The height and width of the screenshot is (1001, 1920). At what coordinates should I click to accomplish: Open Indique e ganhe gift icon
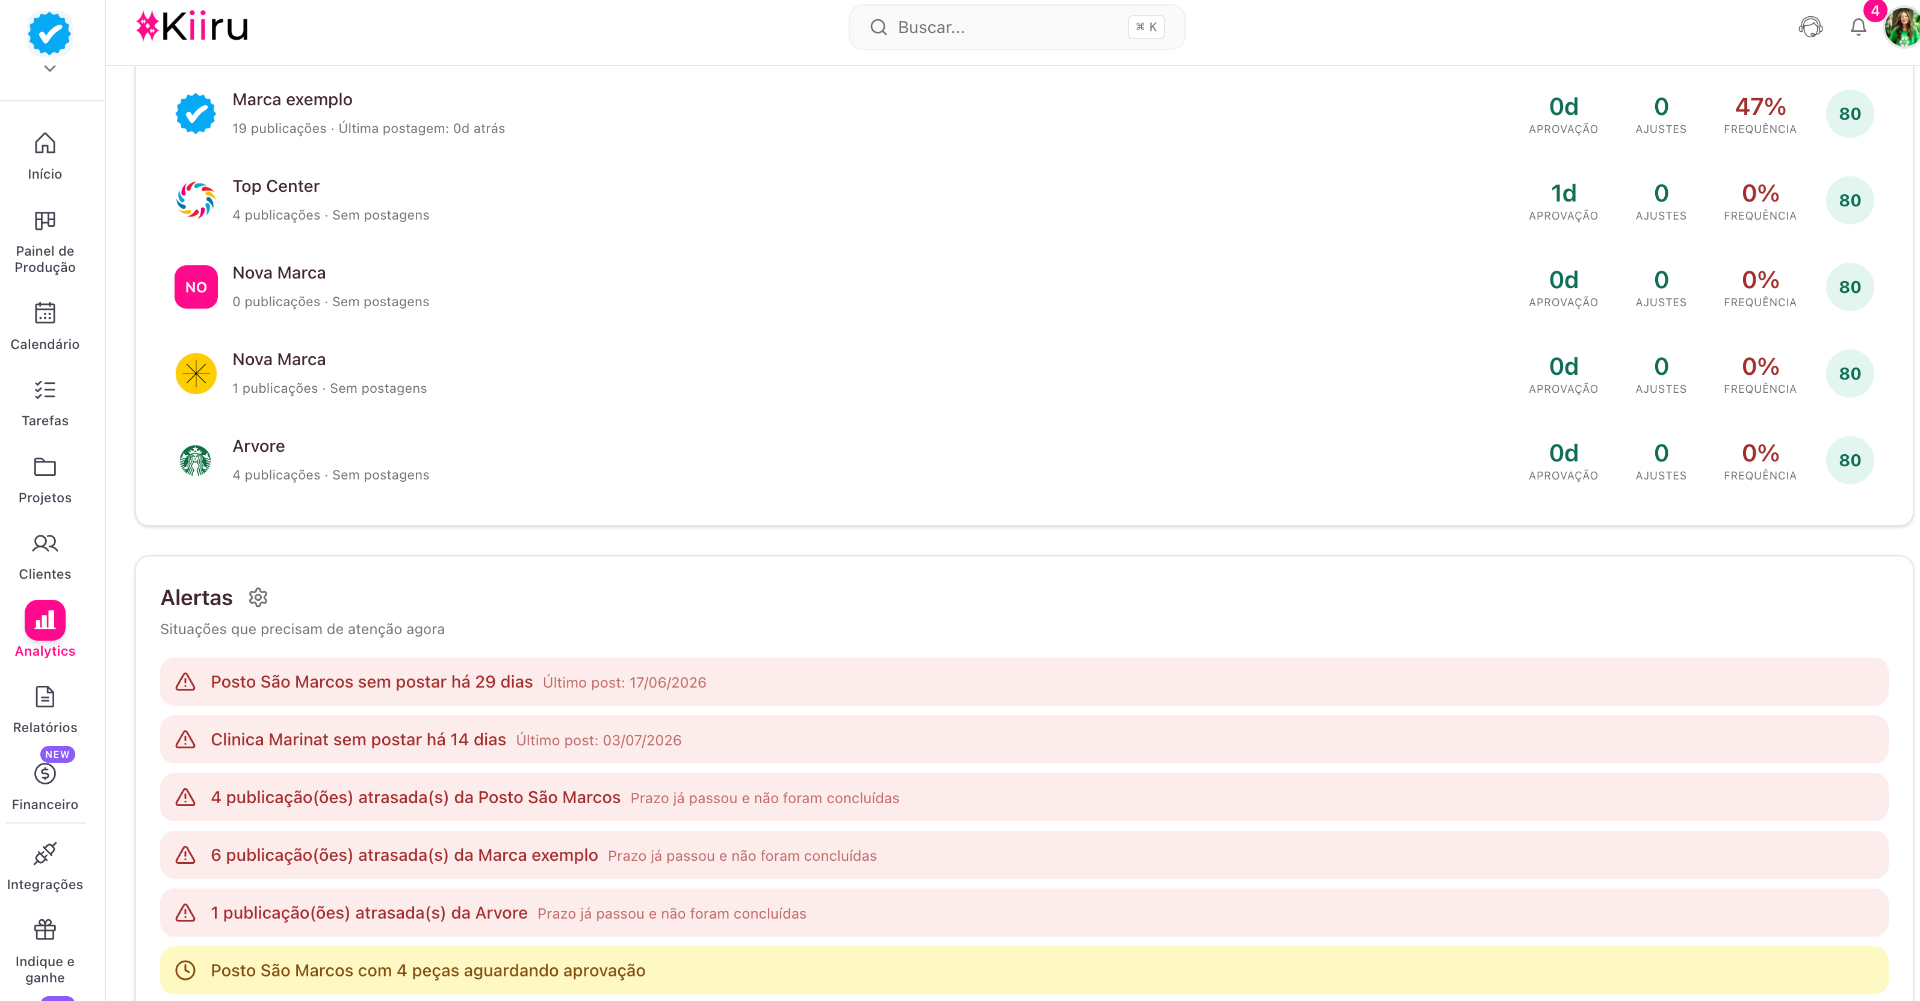(45, 930)
